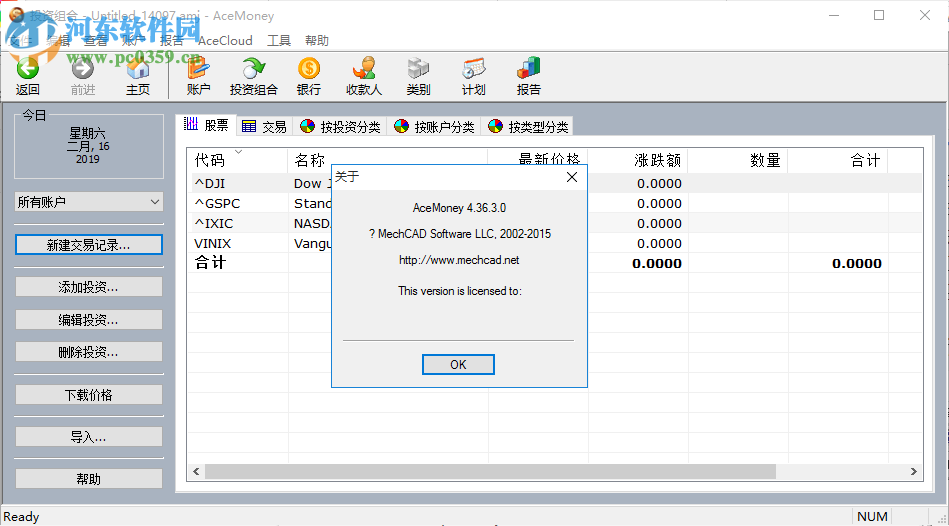Open Categories (类别) toolbar icon
949x526 pixels.
tap(418, 68)
